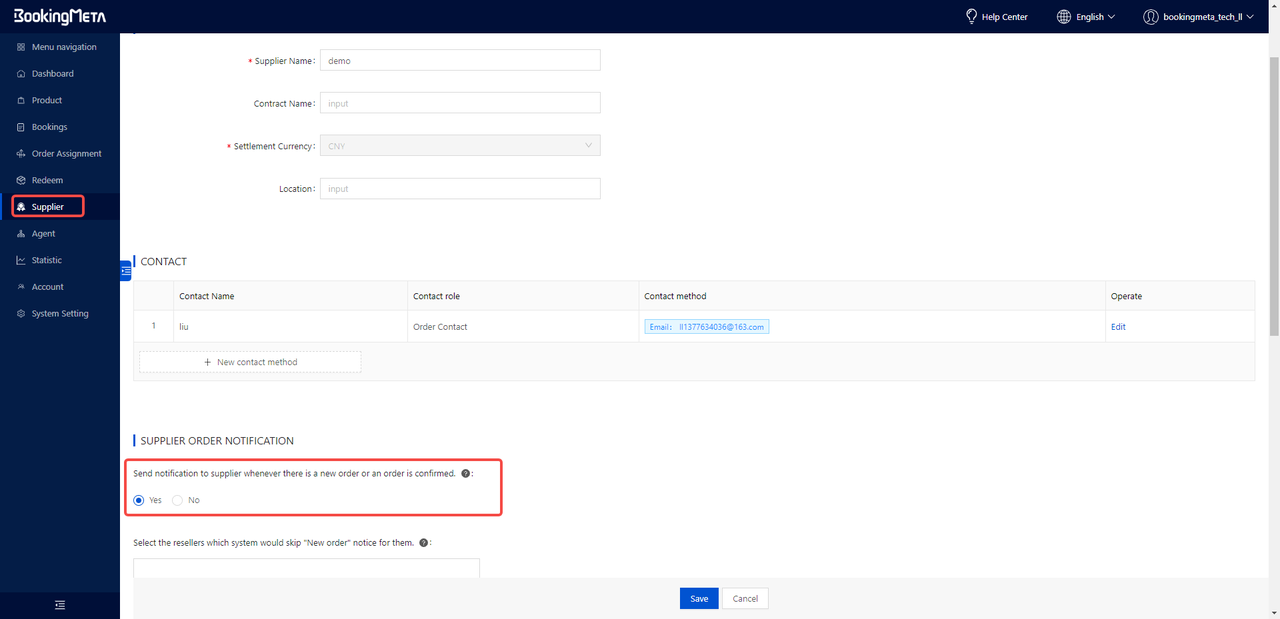The image size is (1280, 619).
Task: Open System Setting in the sidebar
Action: pyautogui.click(x=60, y=314)
